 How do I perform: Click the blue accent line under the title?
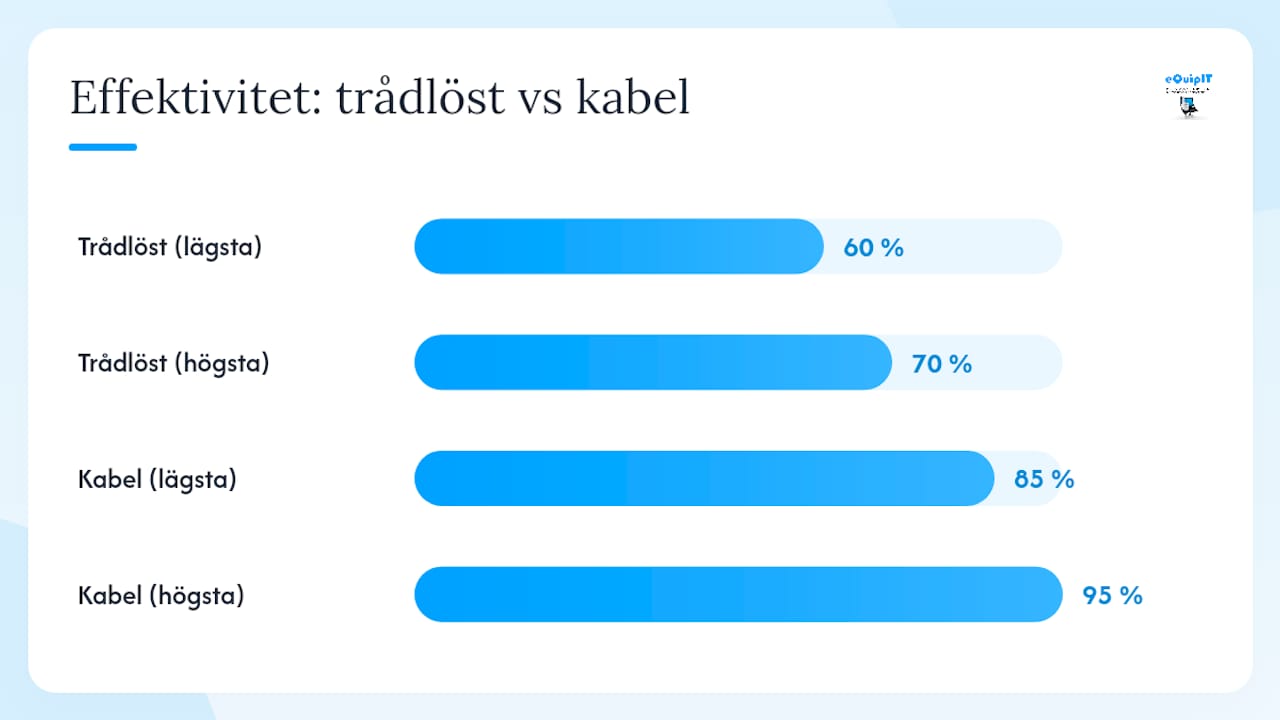103,147
